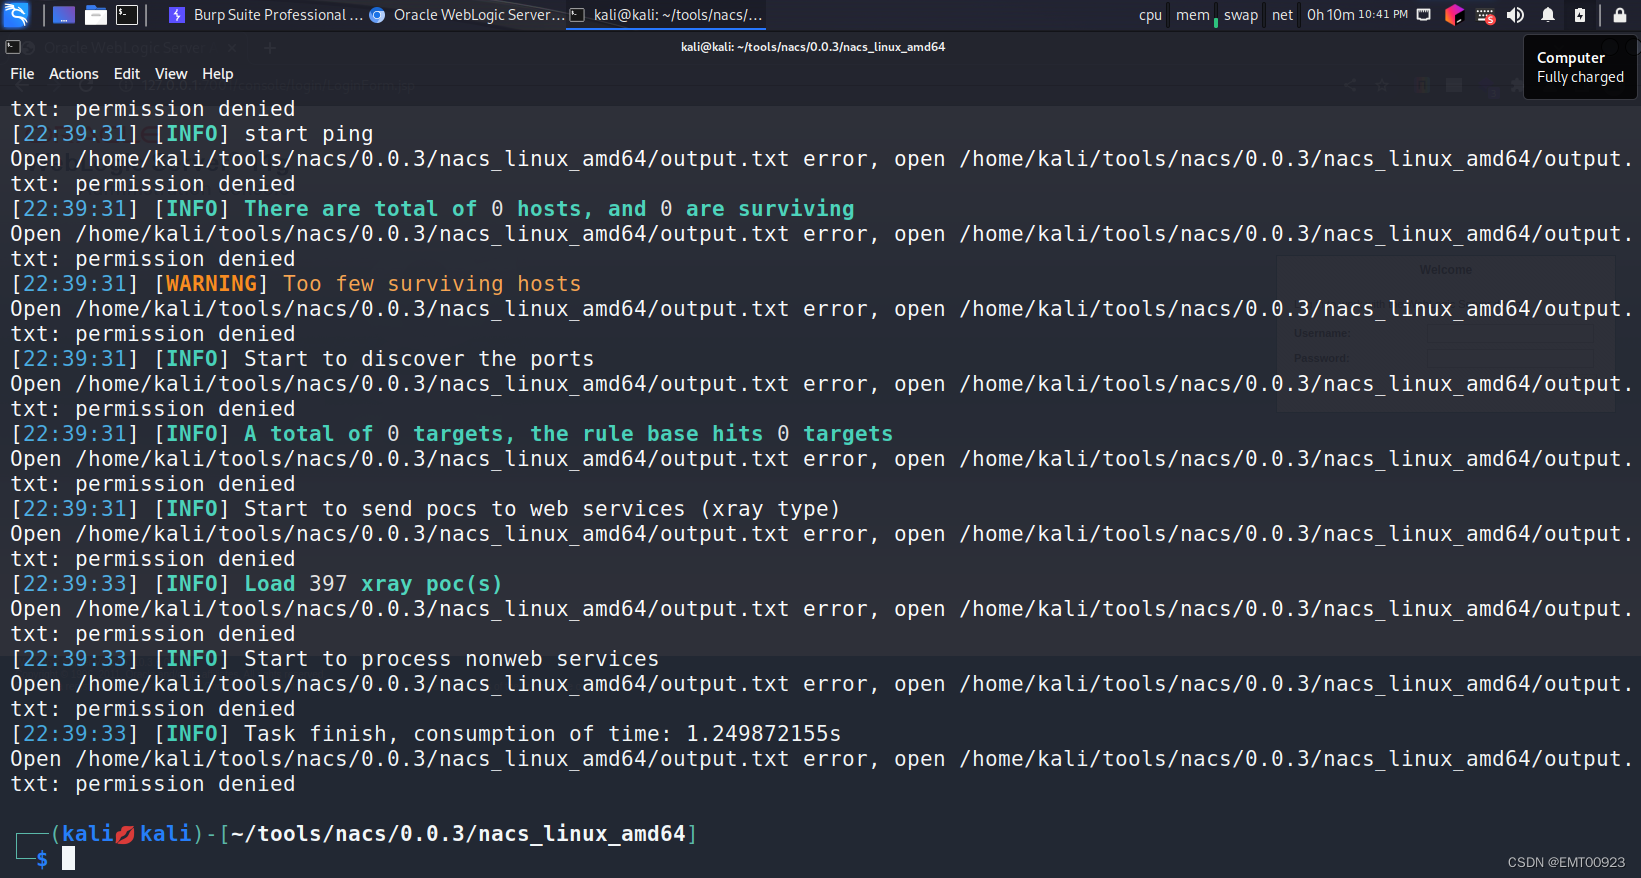Open the network connection tray icon
Image resolution: width=1641 pixels, height=878 pixels.
[1424, 15]
